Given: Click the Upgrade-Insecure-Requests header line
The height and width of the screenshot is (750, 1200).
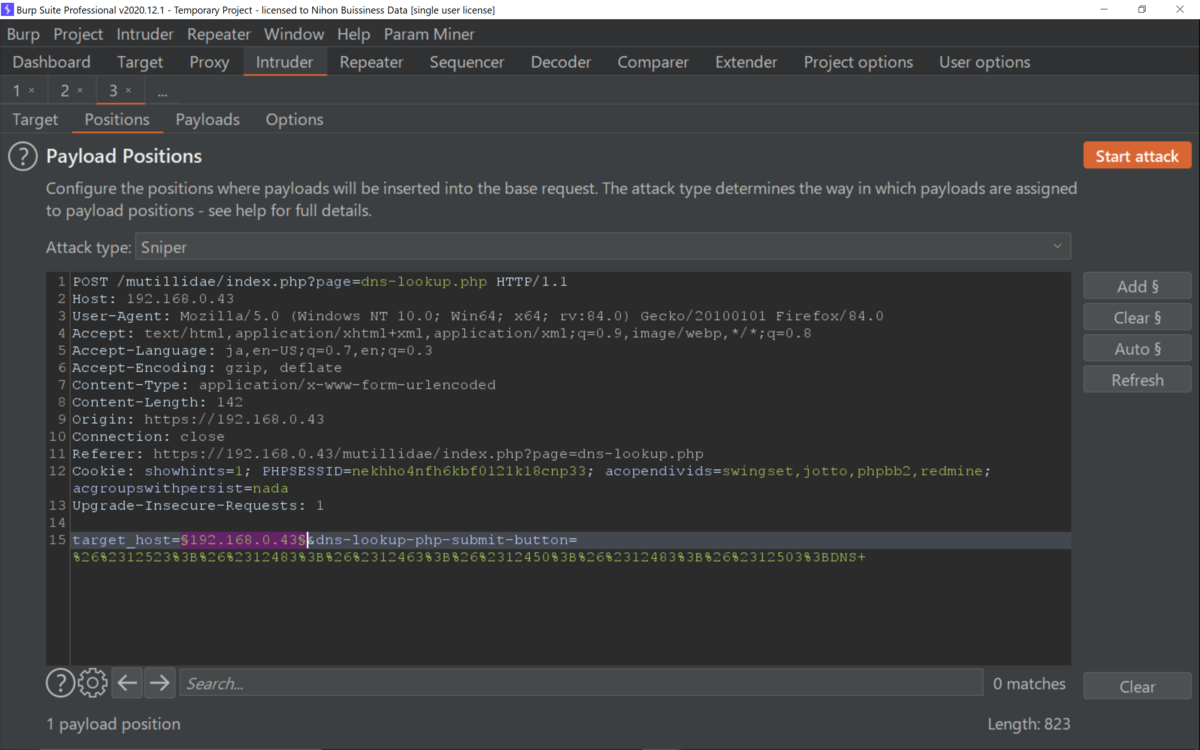Looking at the screenshot, I should click(x=198, y=506).
